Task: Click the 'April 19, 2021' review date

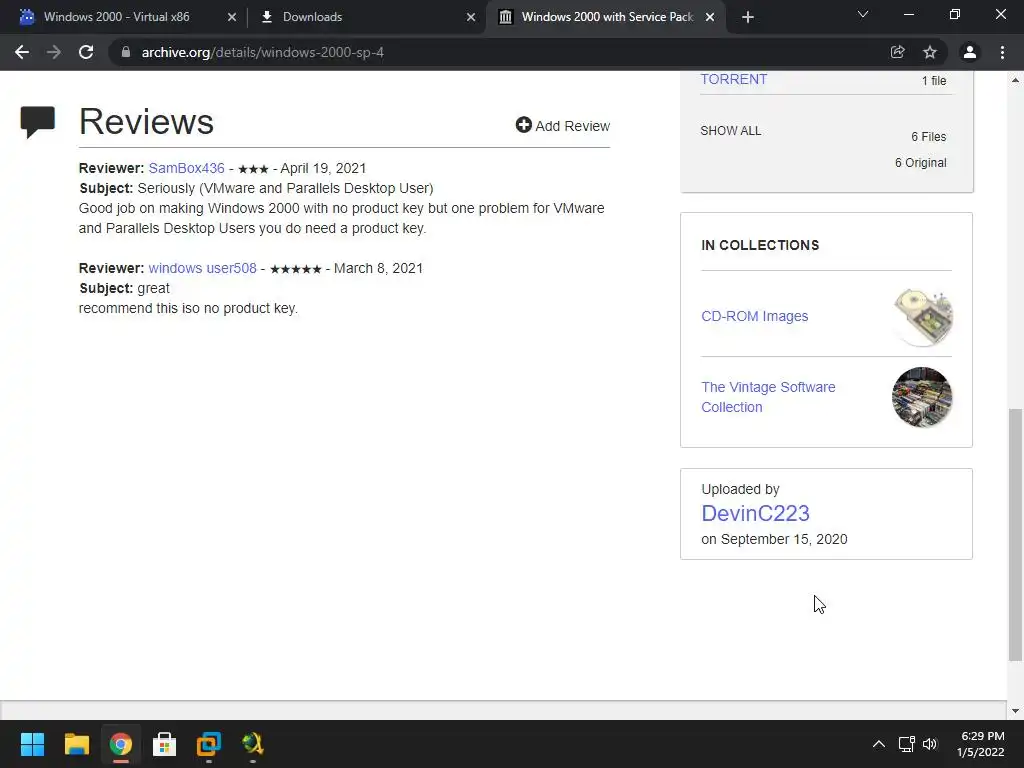Action: [323, 168]
